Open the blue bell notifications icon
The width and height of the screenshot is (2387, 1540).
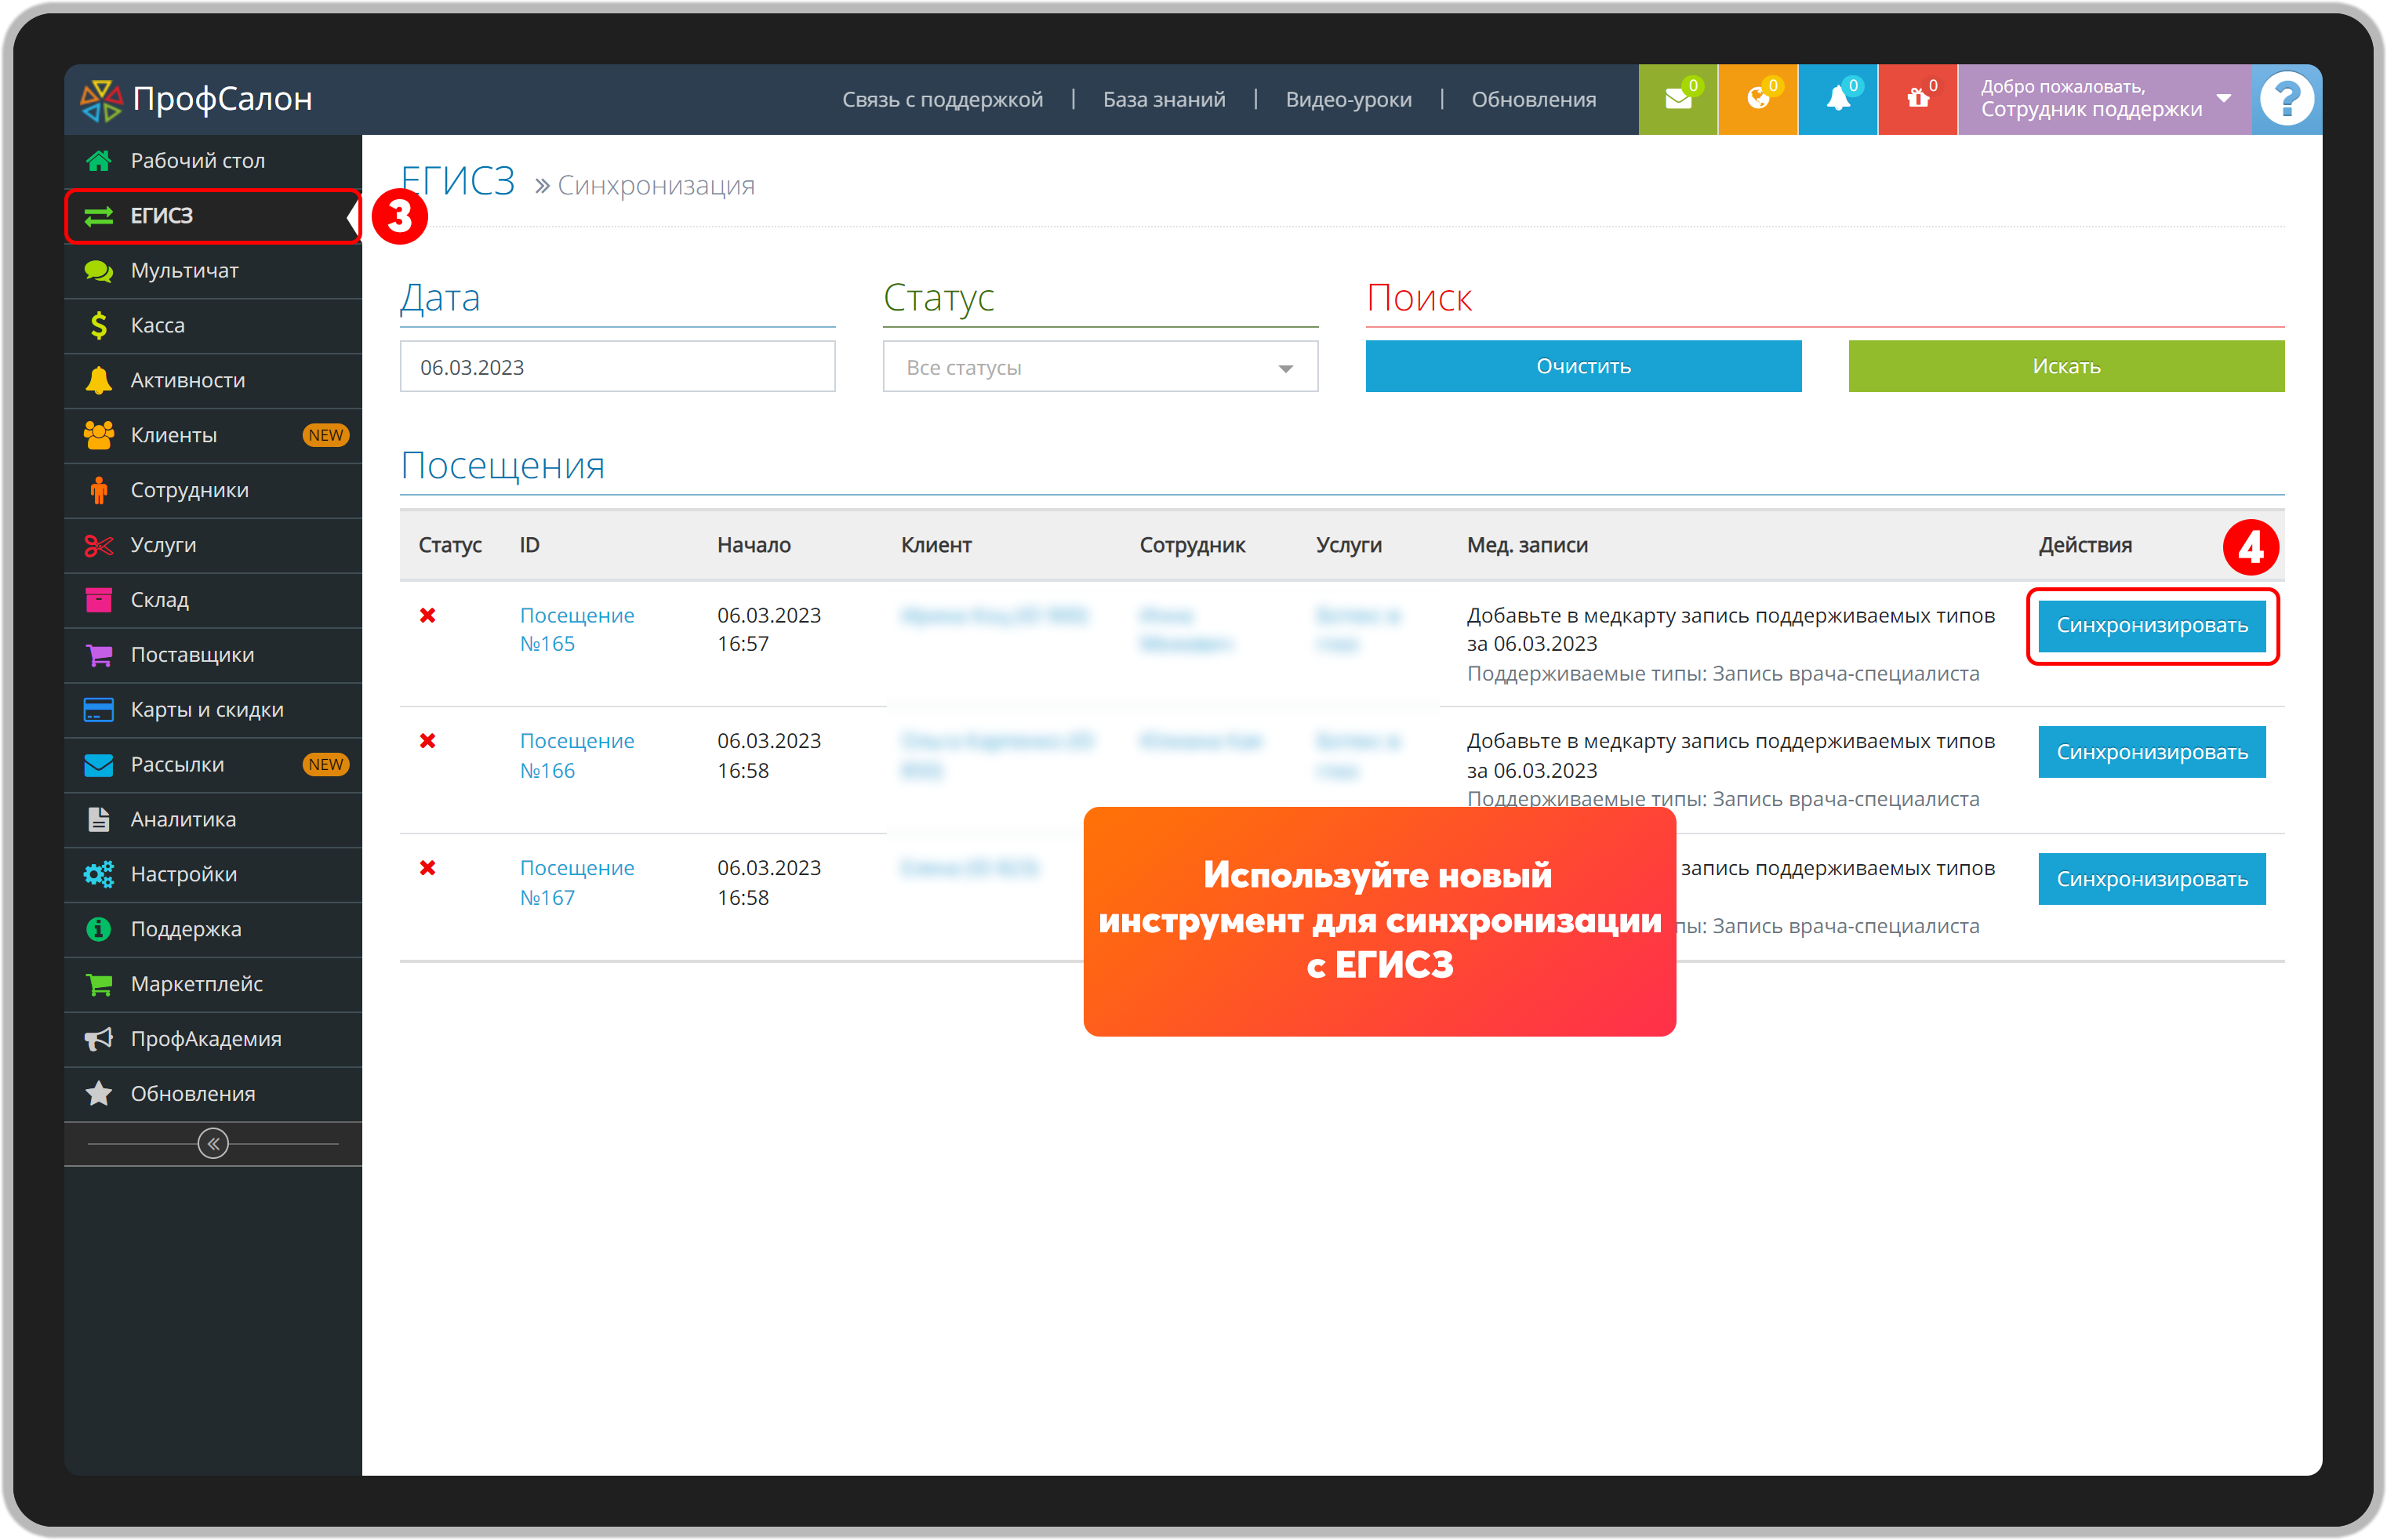1837,99
